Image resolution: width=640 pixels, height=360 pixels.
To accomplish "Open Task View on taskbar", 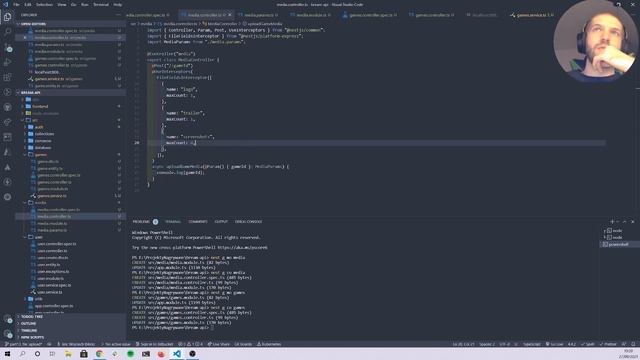I will [52, 354].
